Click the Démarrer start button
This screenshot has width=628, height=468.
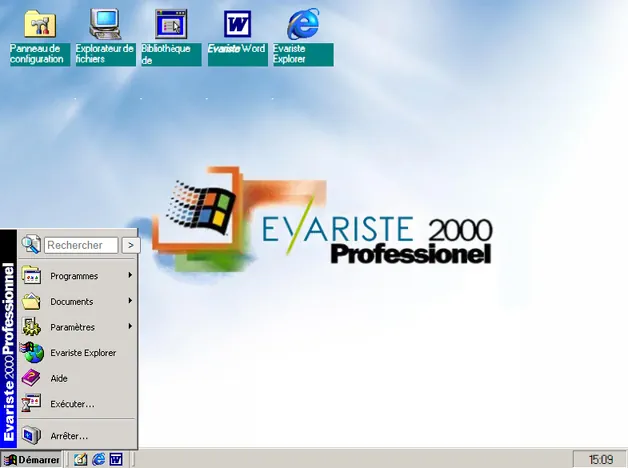coord(31,460)
